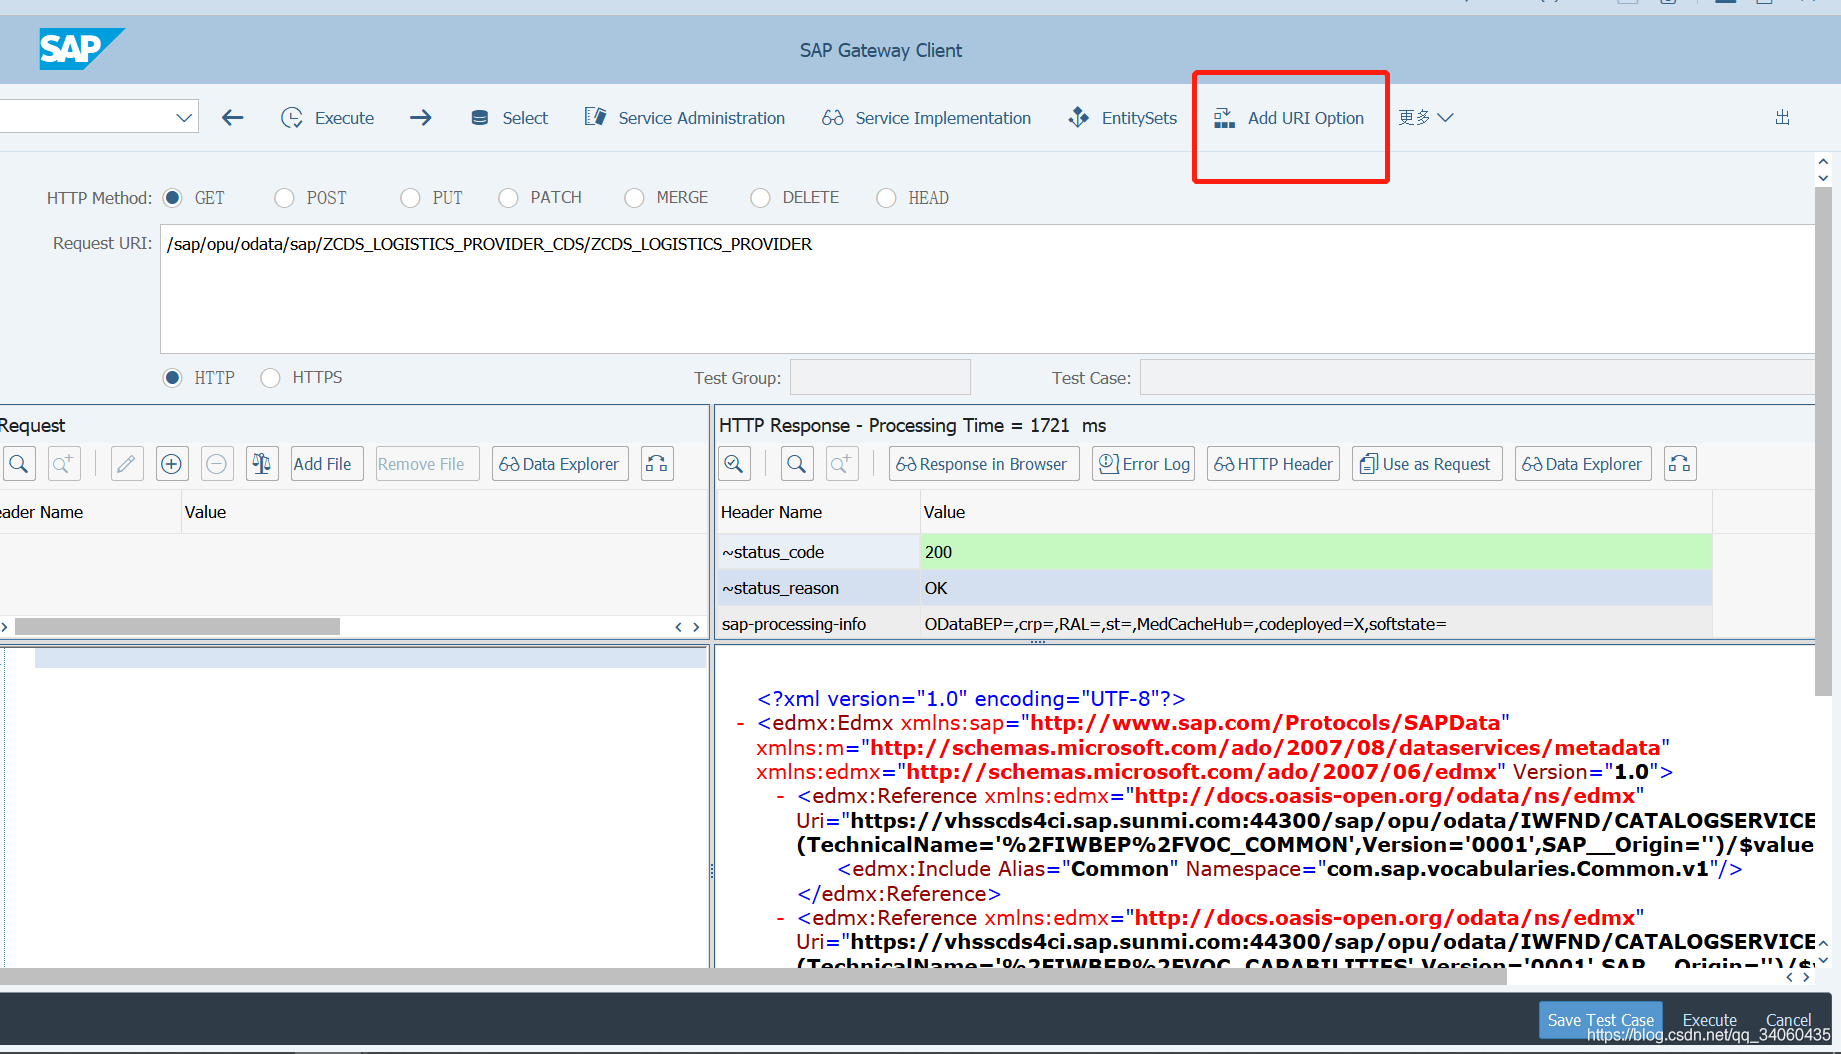
Task: Click the Execute toolbar button
Action: coord(328,118)
